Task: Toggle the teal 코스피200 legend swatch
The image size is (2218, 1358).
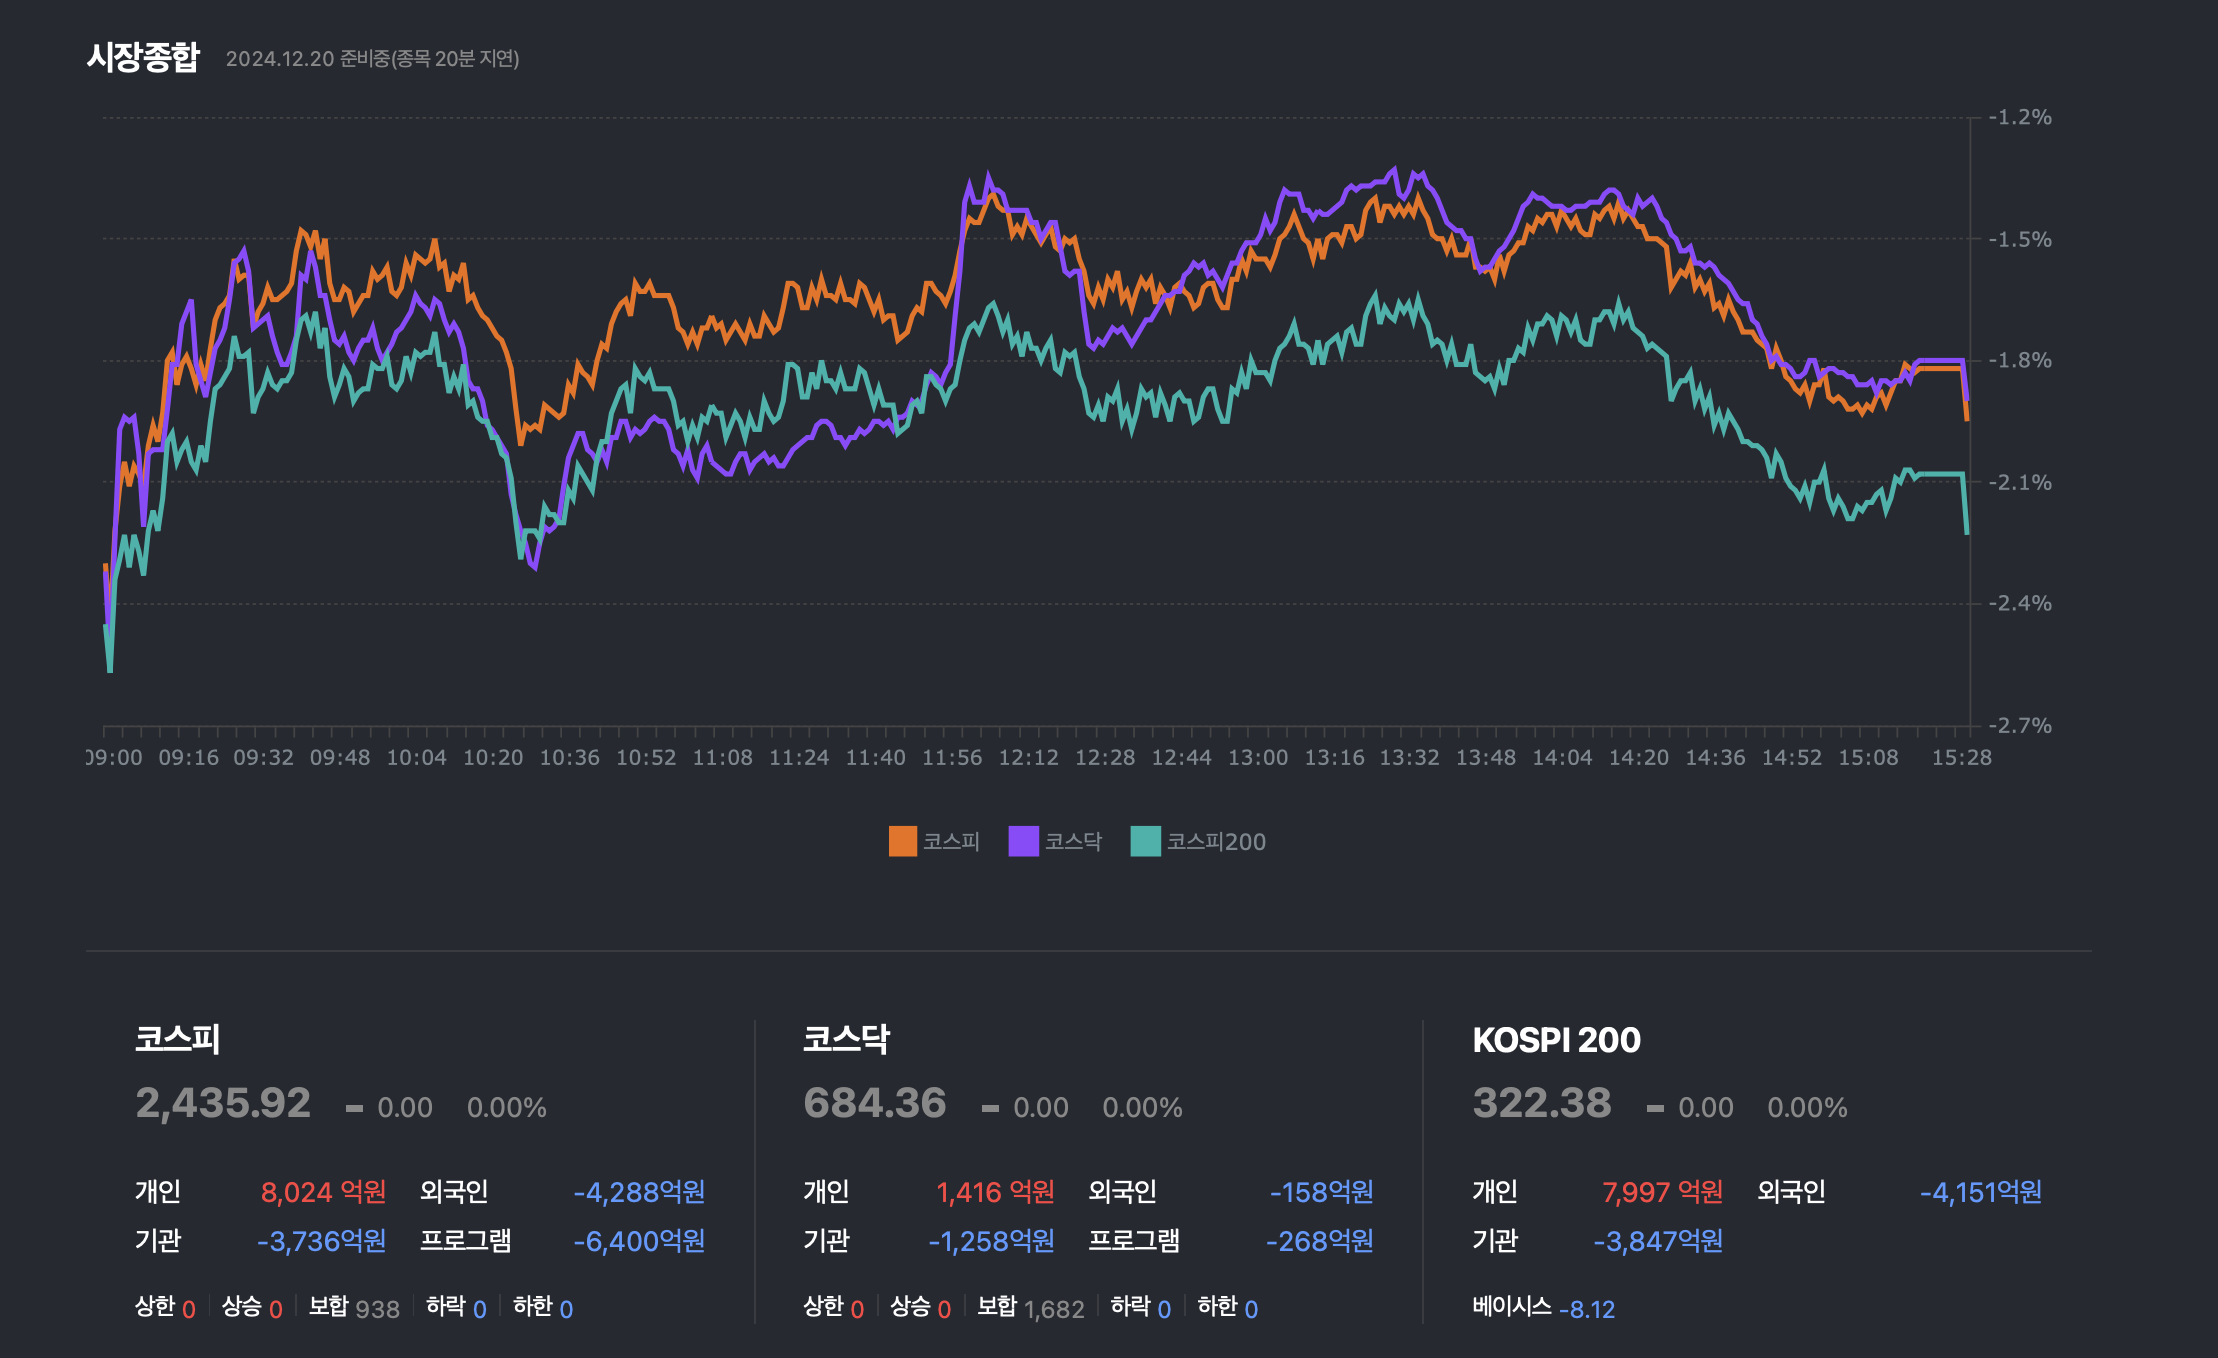Action: point(1145,841)
